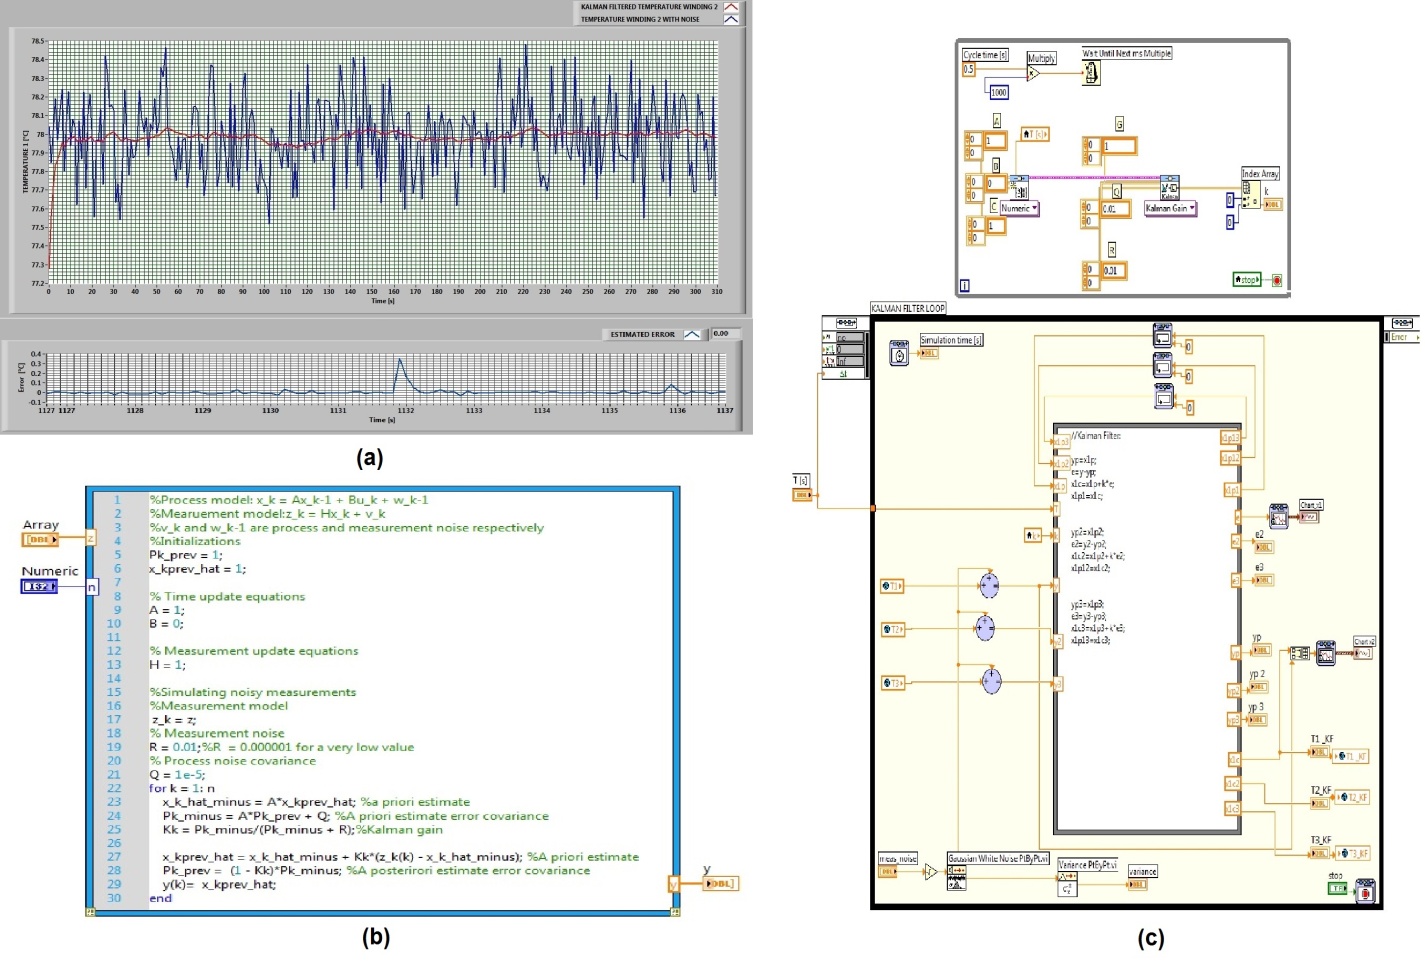
Task: Click line 19 R assignment in the script
Action: coord(281,747)
